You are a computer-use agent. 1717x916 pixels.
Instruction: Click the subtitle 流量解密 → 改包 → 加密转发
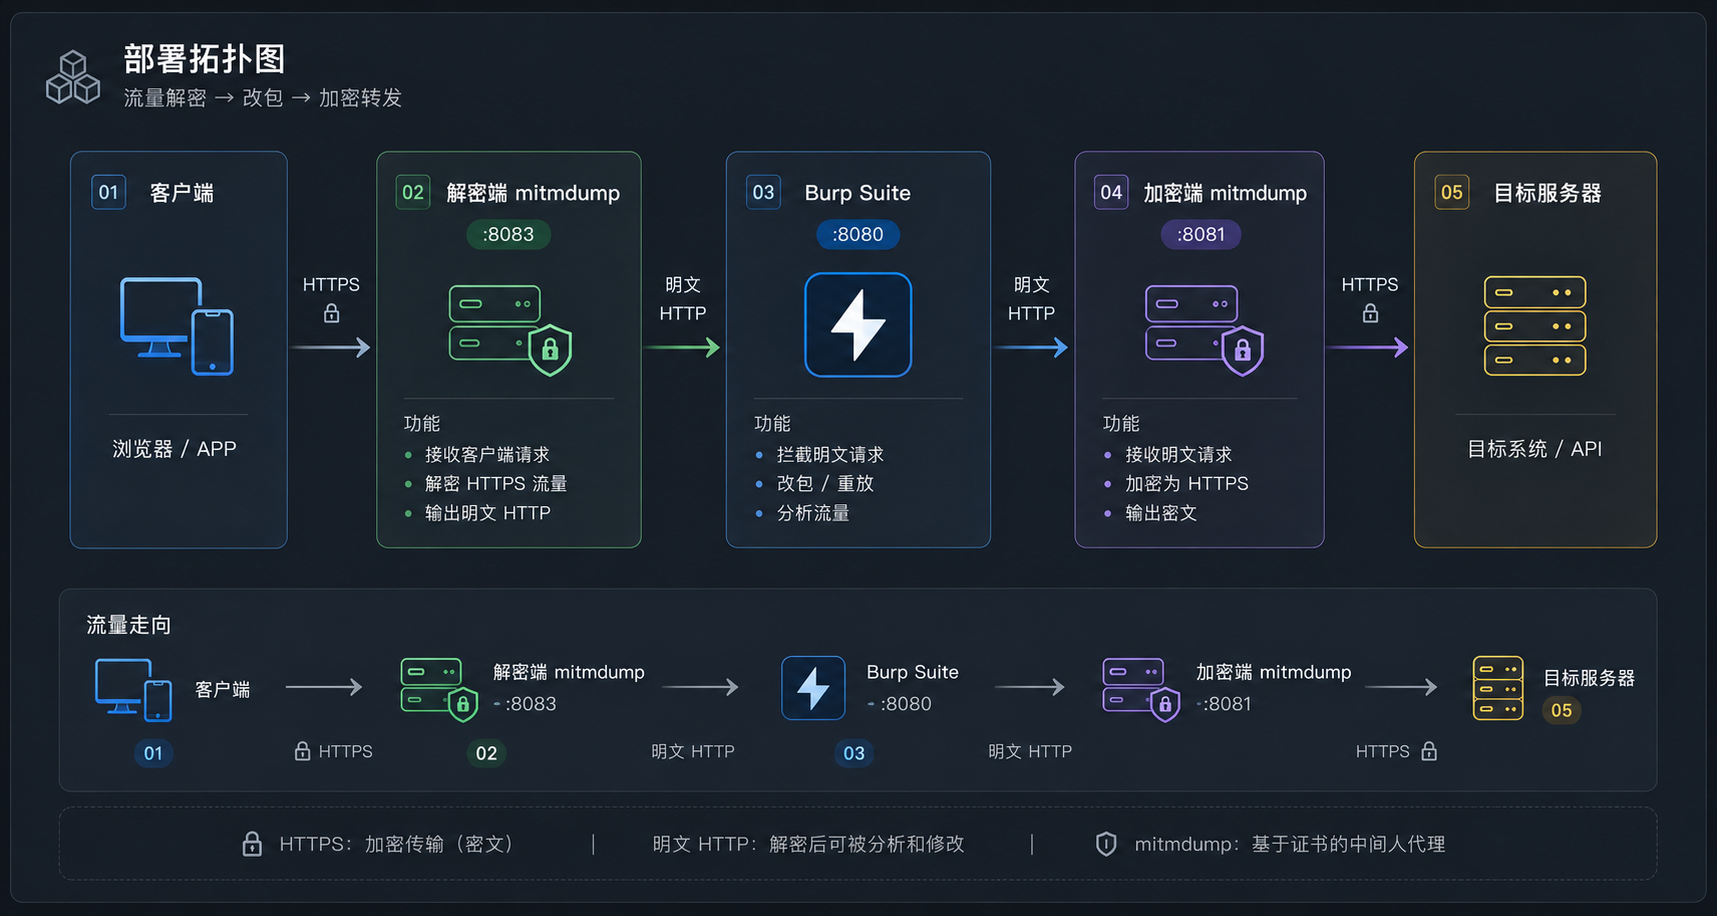pos(263,98)
